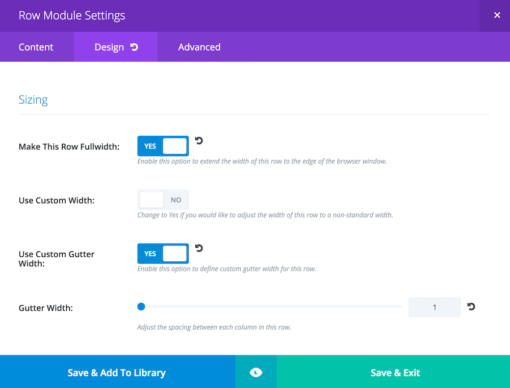
Task: Switch to the Content tab
Action: click(36, 47)
